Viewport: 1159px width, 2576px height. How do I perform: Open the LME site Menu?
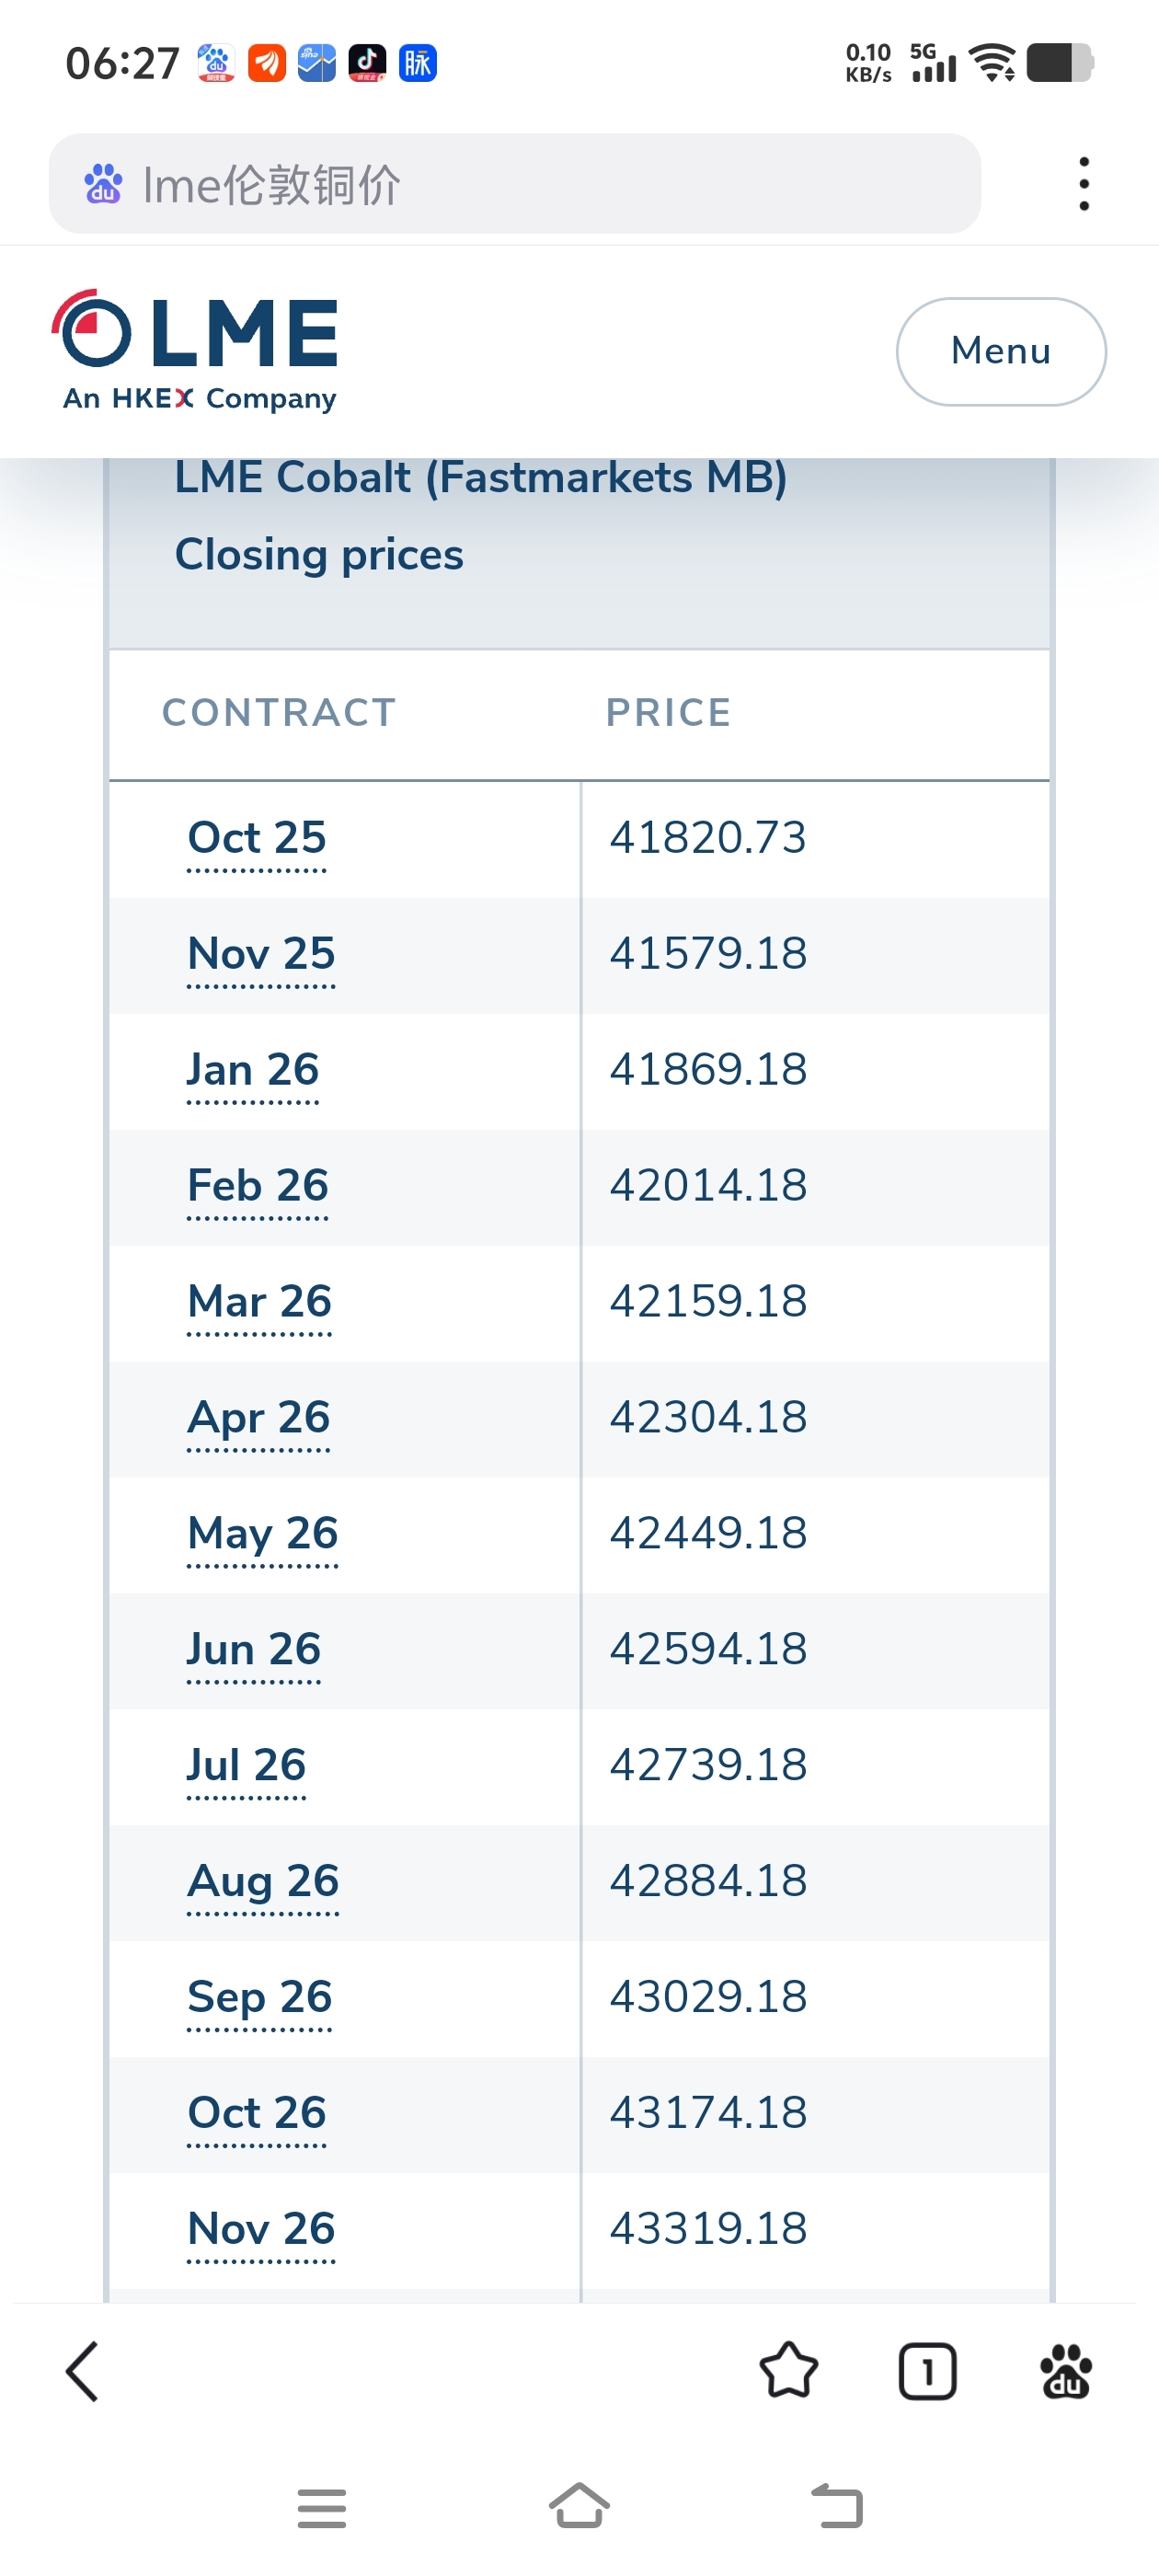pos(1000,351)
